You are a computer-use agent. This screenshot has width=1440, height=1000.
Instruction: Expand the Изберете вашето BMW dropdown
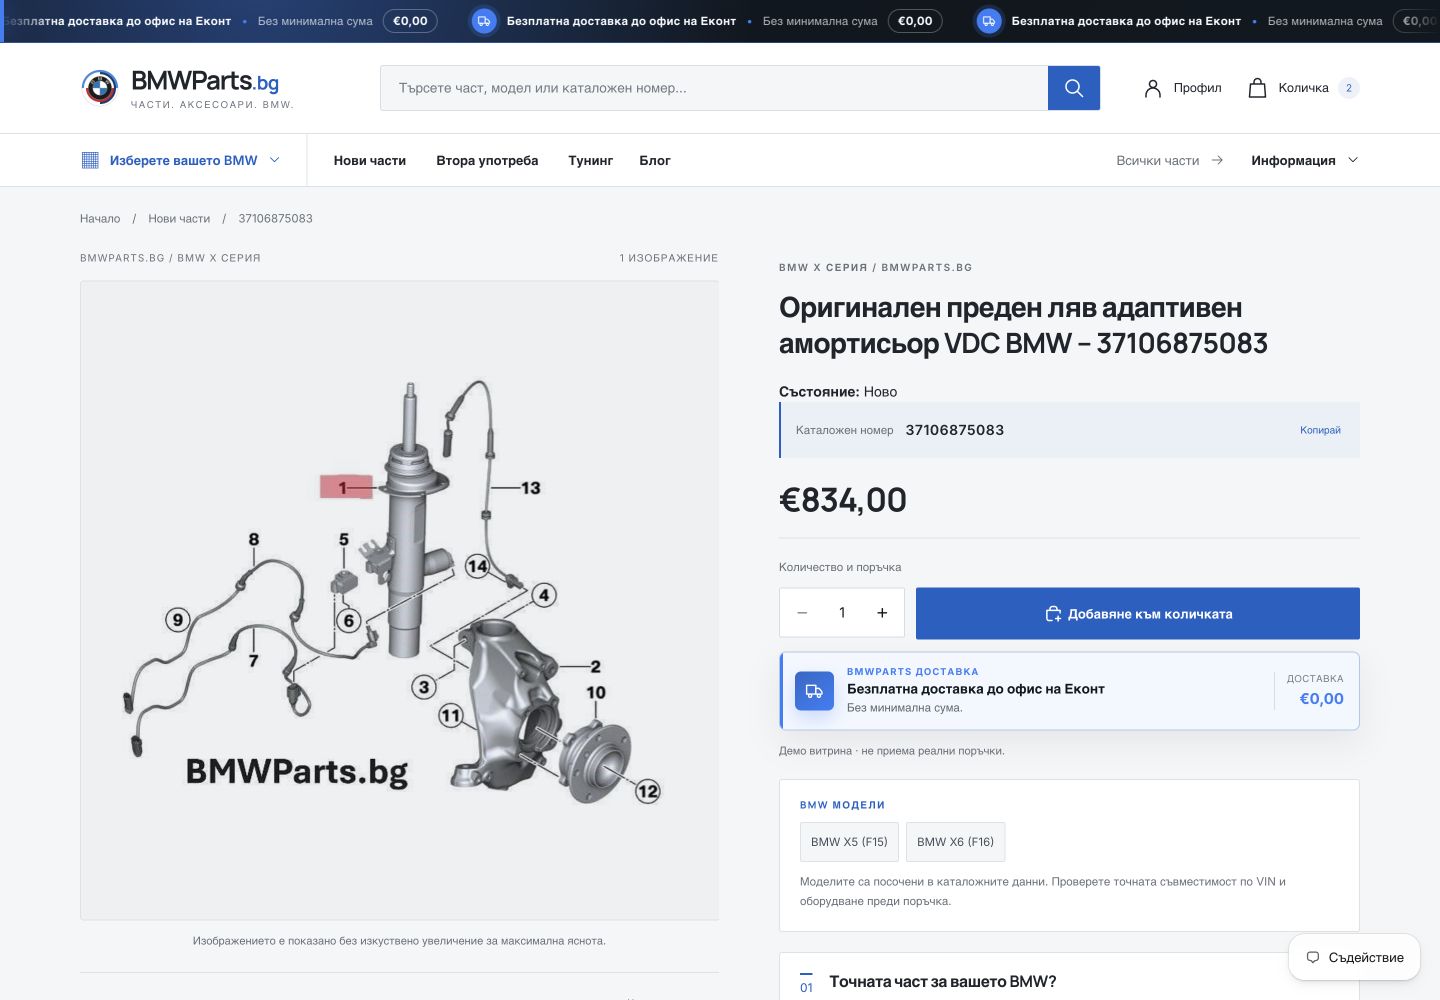coord(180,160)
